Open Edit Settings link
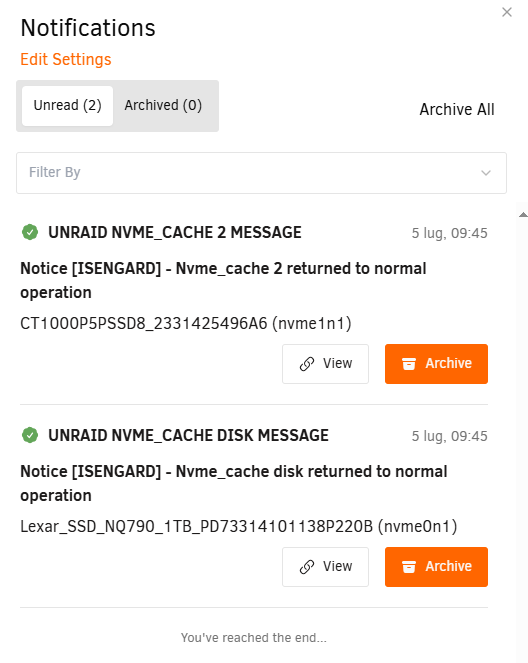The image size is (528, 663). coord(66,59)
